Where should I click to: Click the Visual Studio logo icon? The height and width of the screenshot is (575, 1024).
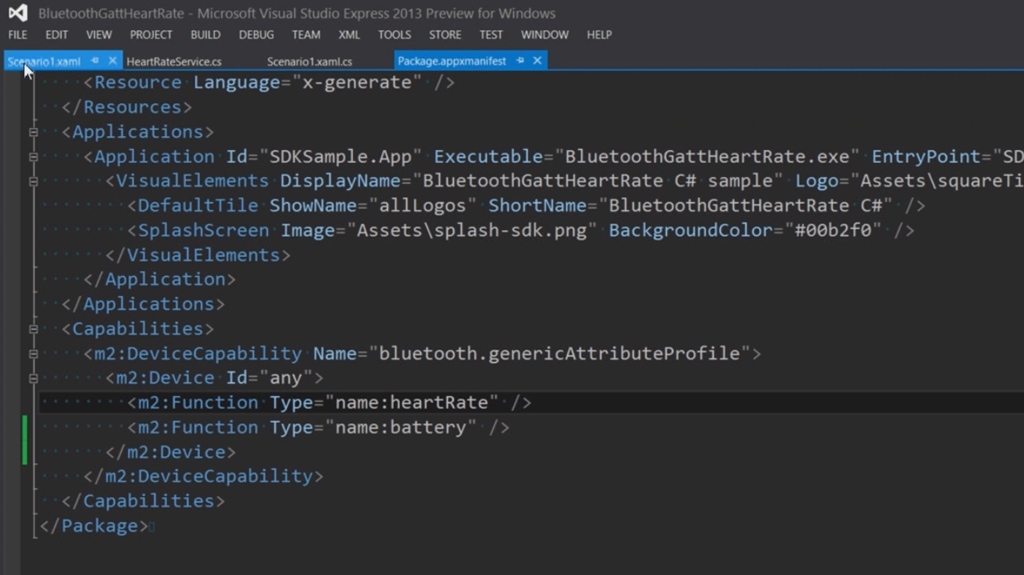(18, 13)
